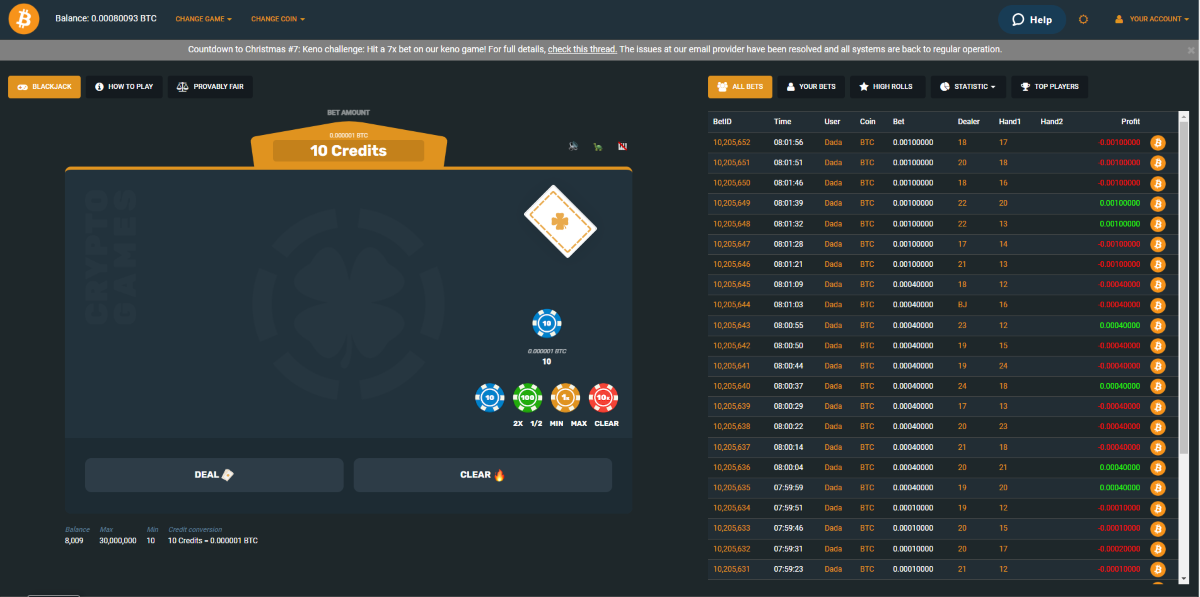Click Bitcoin icon for bet 10,205,641
Screen dimensions: 1200x597
pyautogui.click(x=1158, y=366)
